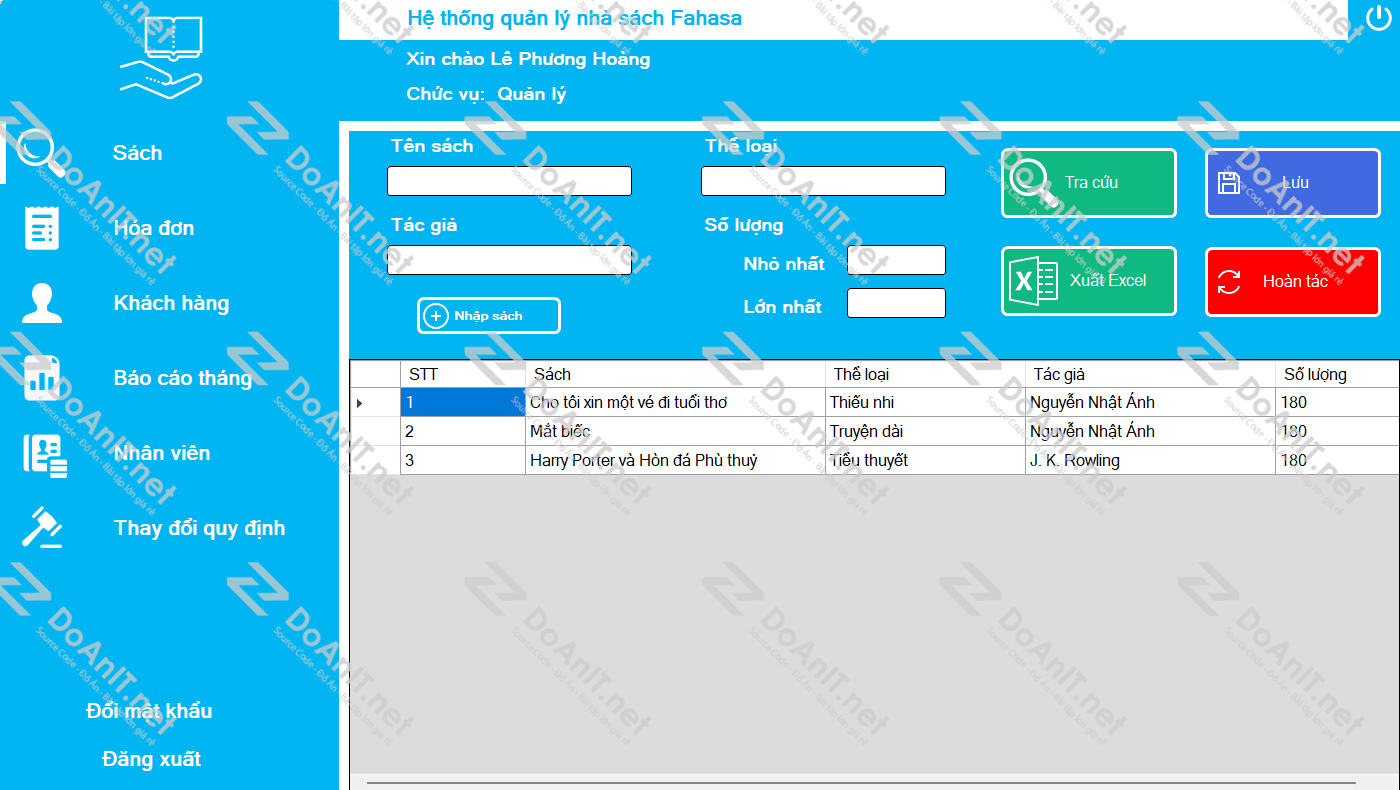Select the 'Mắt biếc' book cell
Viewport: 1400px width, 790px height.
(x=675, y=431)
